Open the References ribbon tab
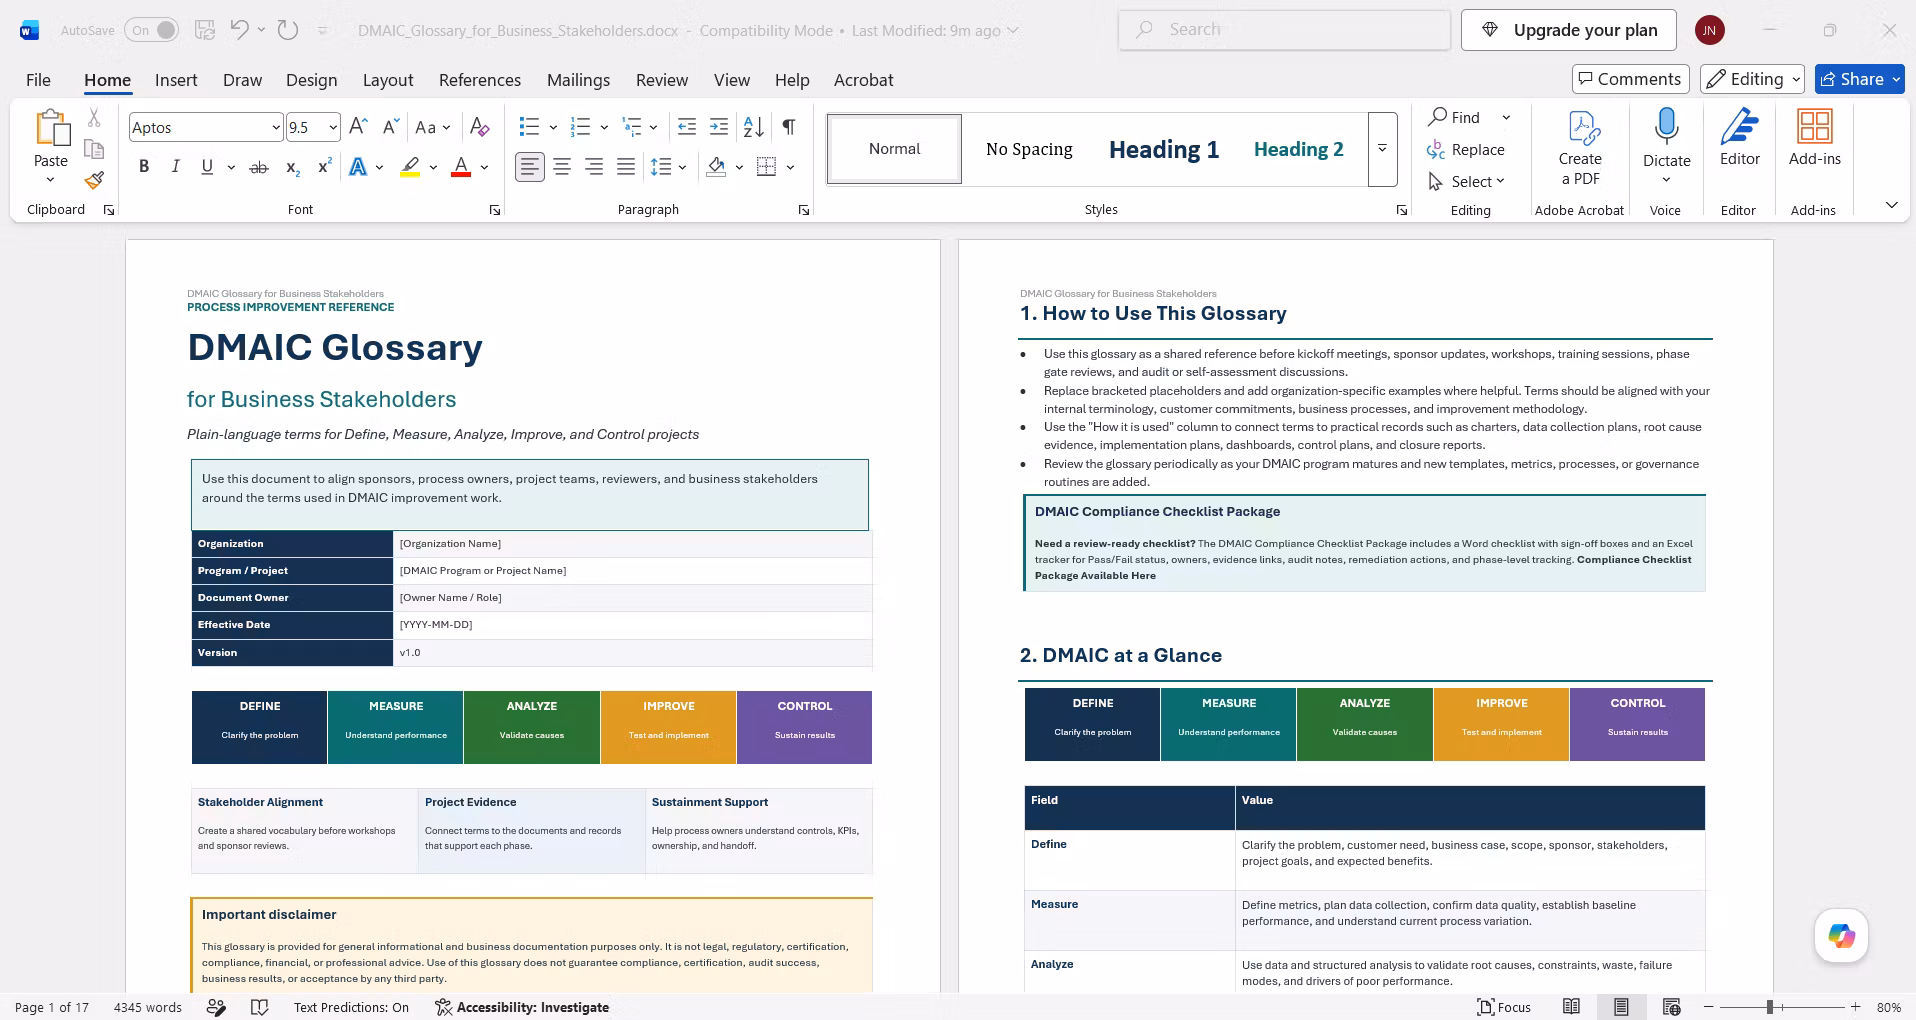This screenshot has width=1916, height=1020. point(480,80)
